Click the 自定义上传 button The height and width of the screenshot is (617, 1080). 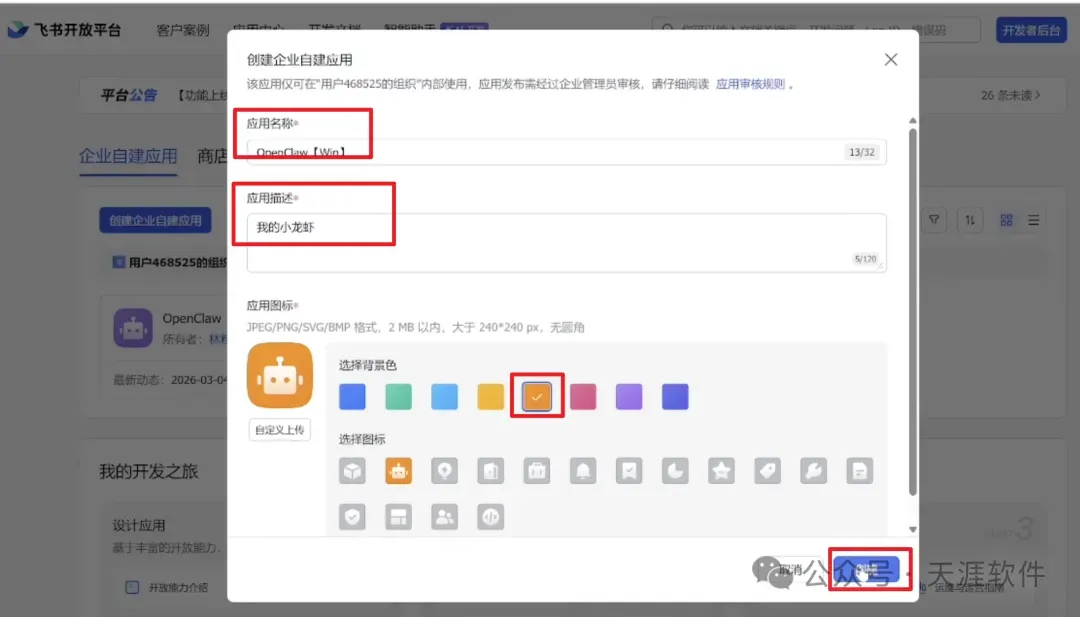280,430
